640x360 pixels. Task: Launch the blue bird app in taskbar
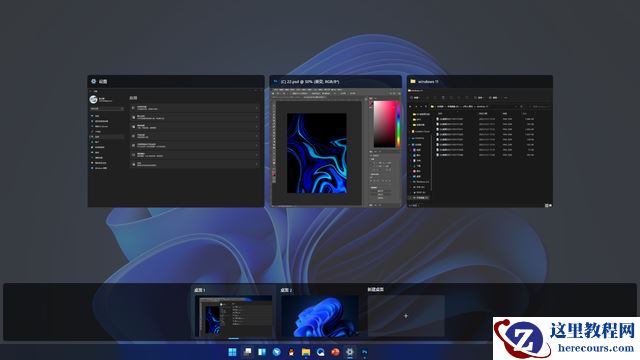pos(277,352)
